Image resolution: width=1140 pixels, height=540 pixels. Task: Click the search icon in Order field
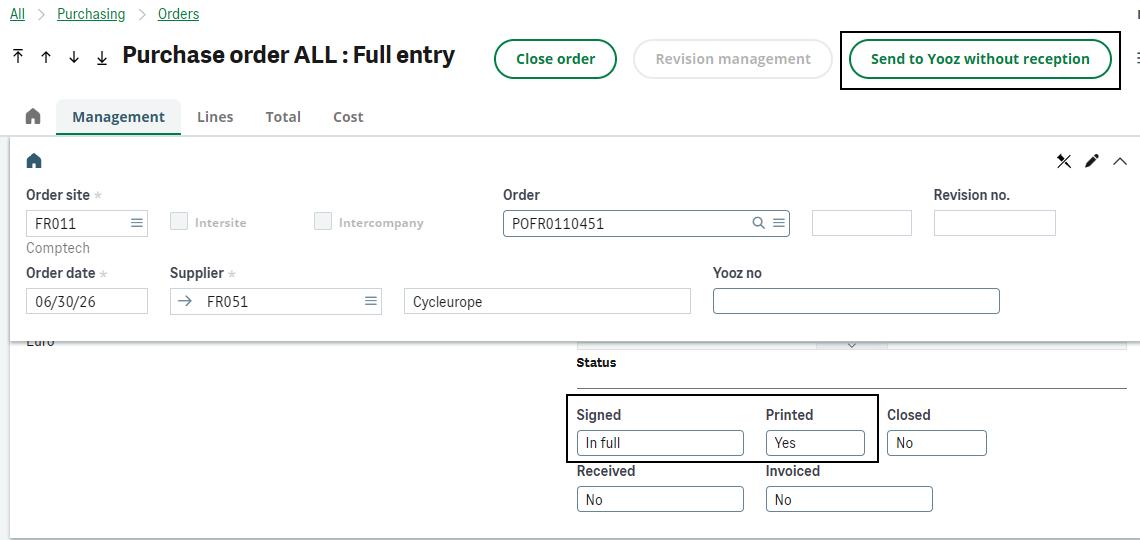coord(758,223)
